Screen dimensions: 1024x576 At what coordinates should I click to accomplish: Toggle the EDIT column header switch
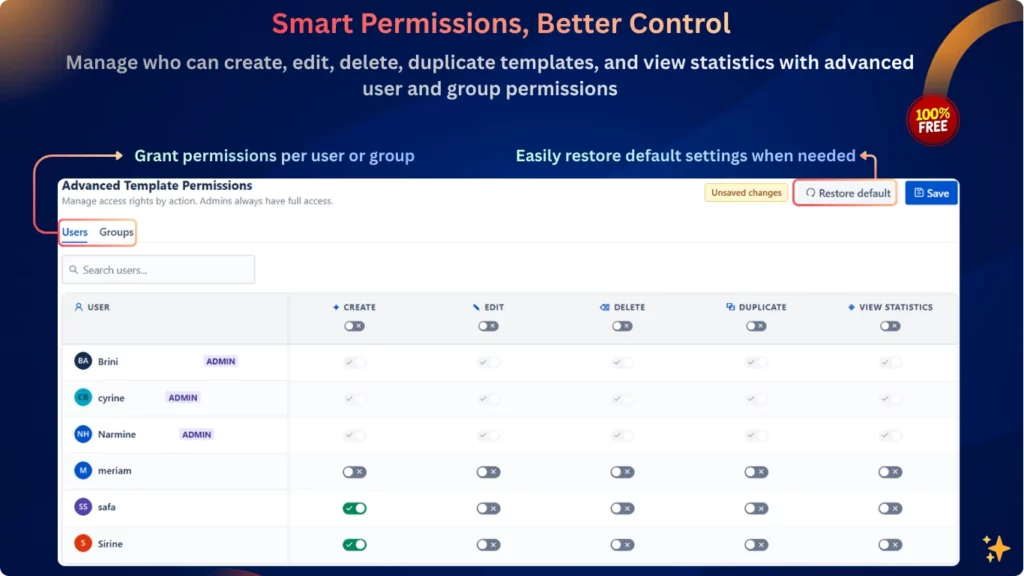488,326
